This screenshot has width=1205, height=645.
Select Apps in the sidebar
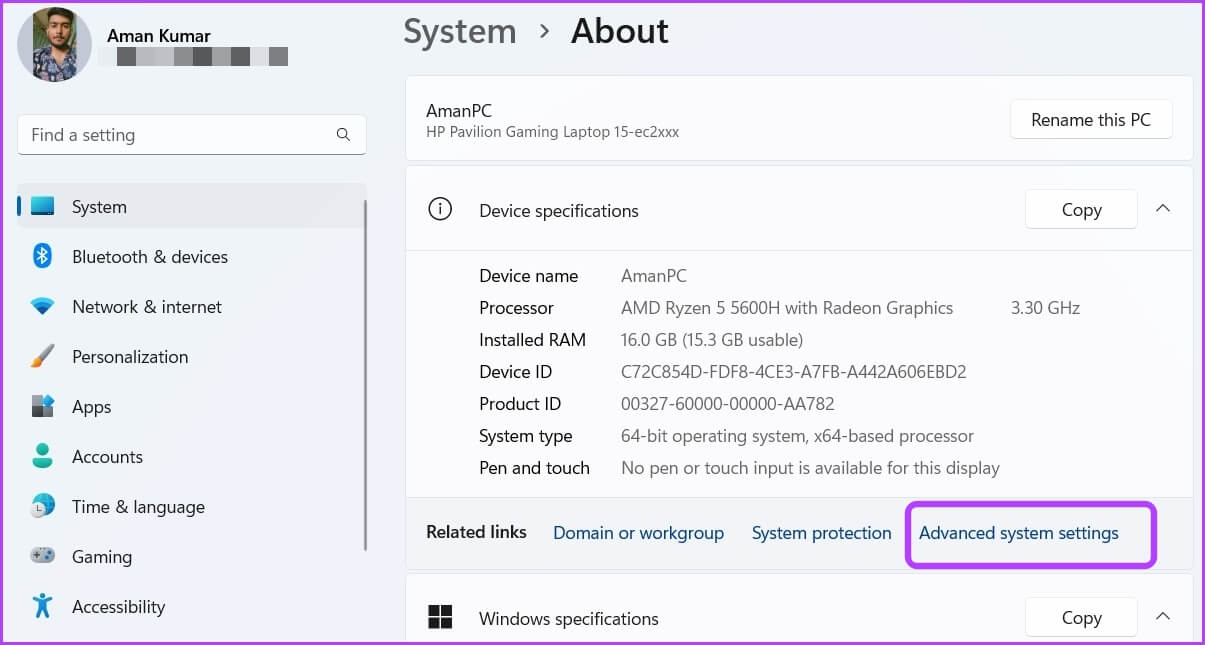point(191,407)
